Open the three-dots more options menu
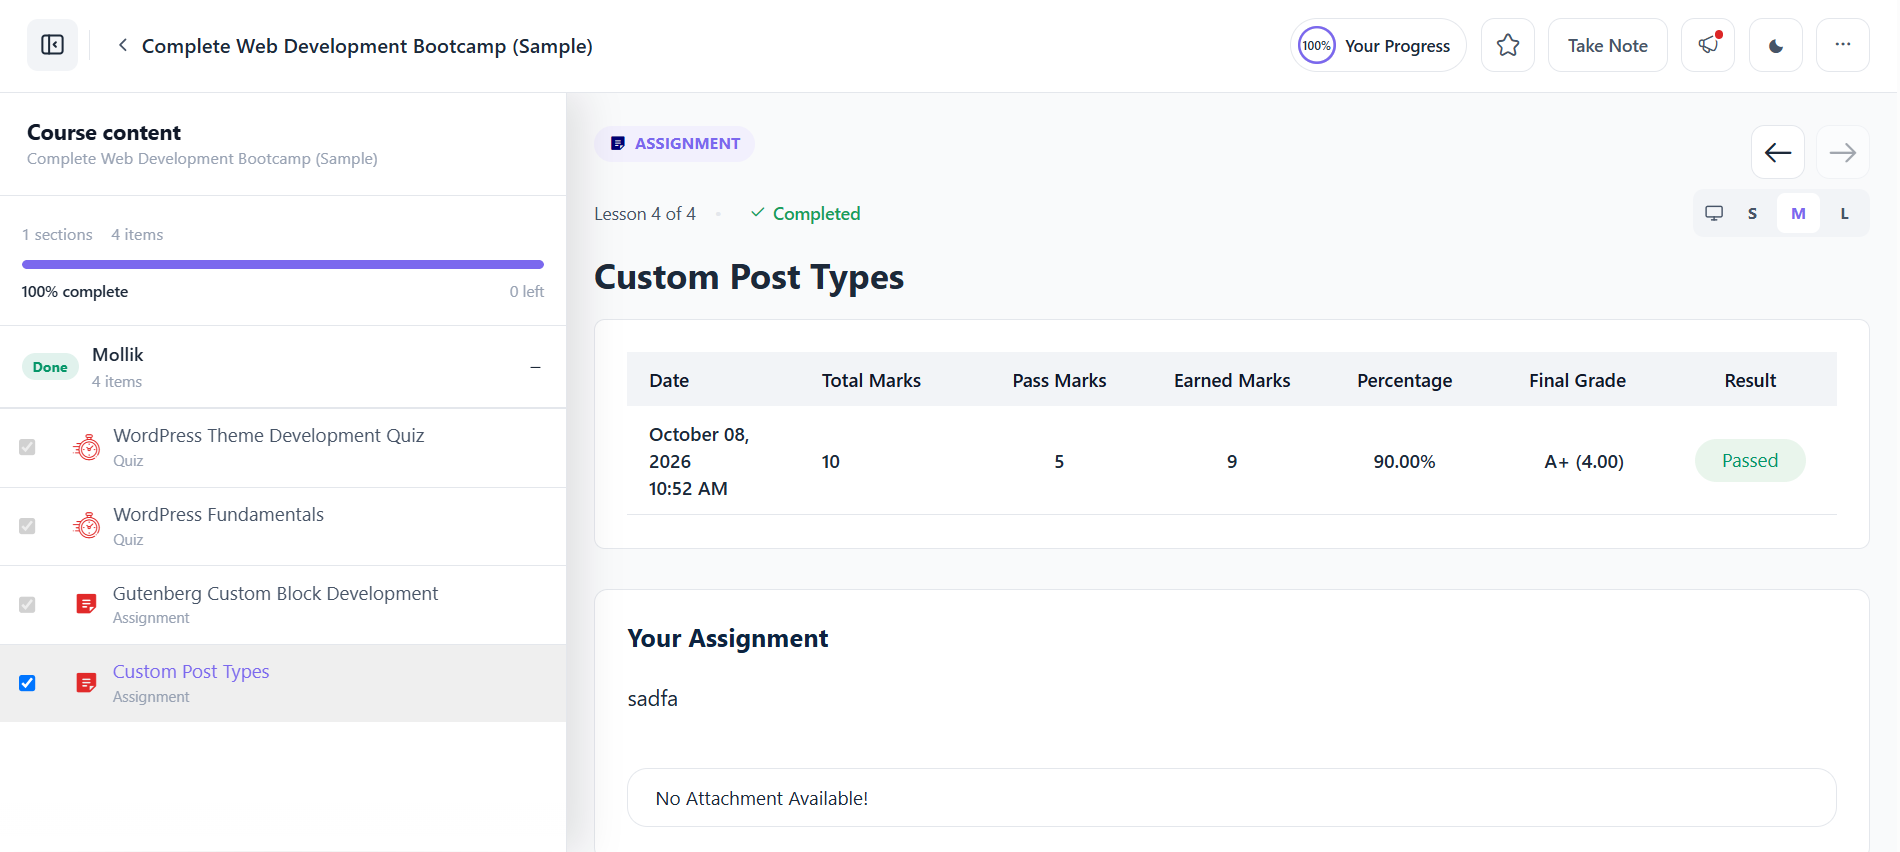The image size is (1900, 852). click(x=1842, y=45)
